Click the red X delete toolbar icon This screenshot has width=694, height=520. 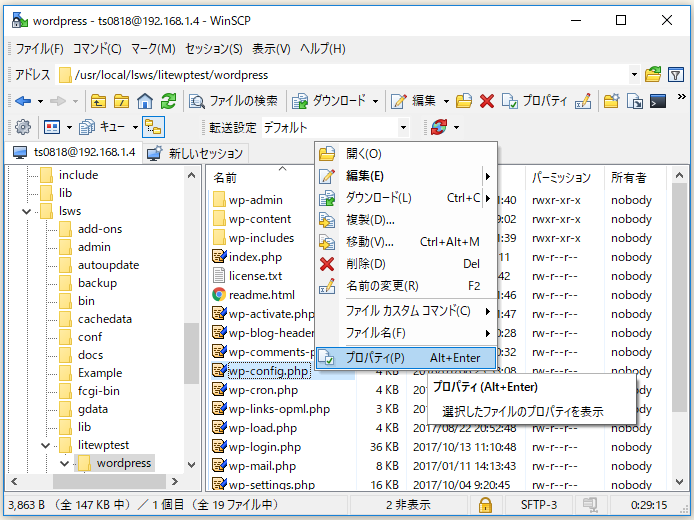[x=487, y=101]
